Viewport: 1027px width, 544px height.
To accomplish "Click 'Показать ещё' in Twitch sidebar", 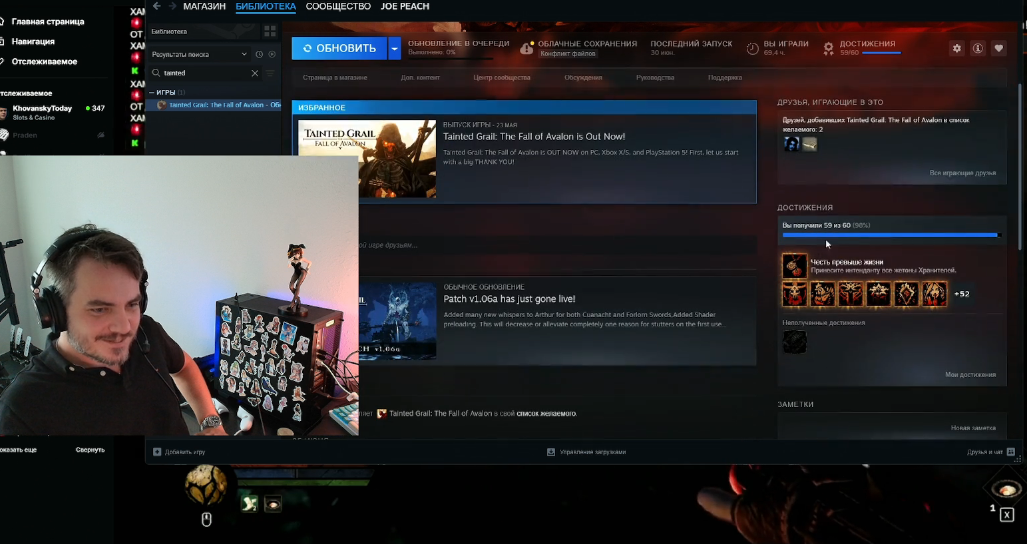I will tap(18, 450).
